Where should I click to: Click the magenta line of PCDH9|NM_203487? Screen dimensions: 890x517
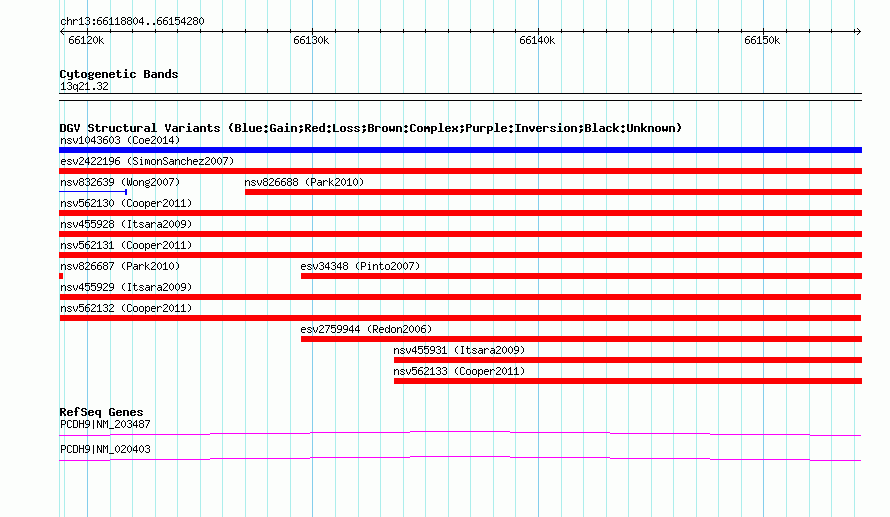pos(460,434)
